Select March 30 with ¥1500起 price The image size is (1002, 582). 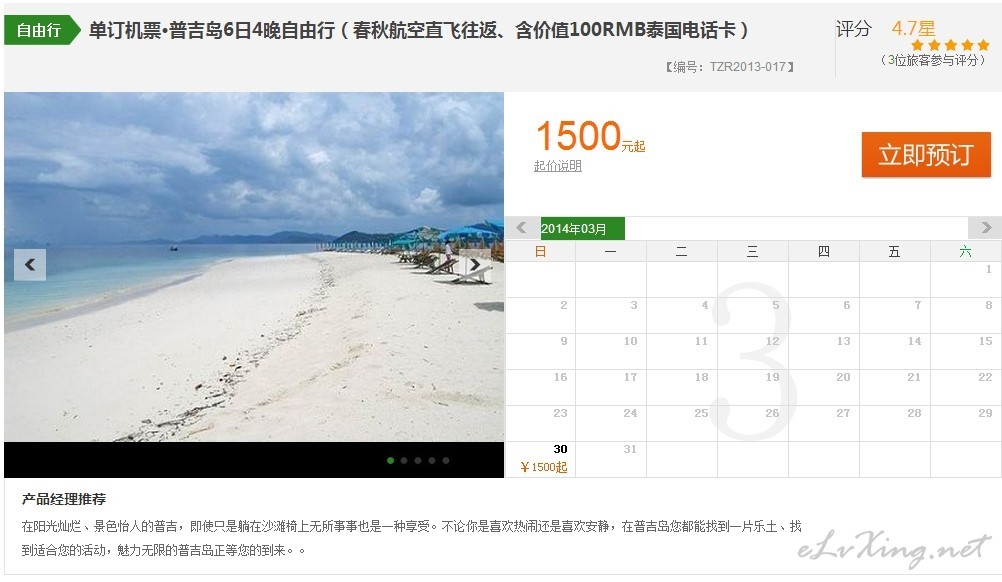pos(541,459)
